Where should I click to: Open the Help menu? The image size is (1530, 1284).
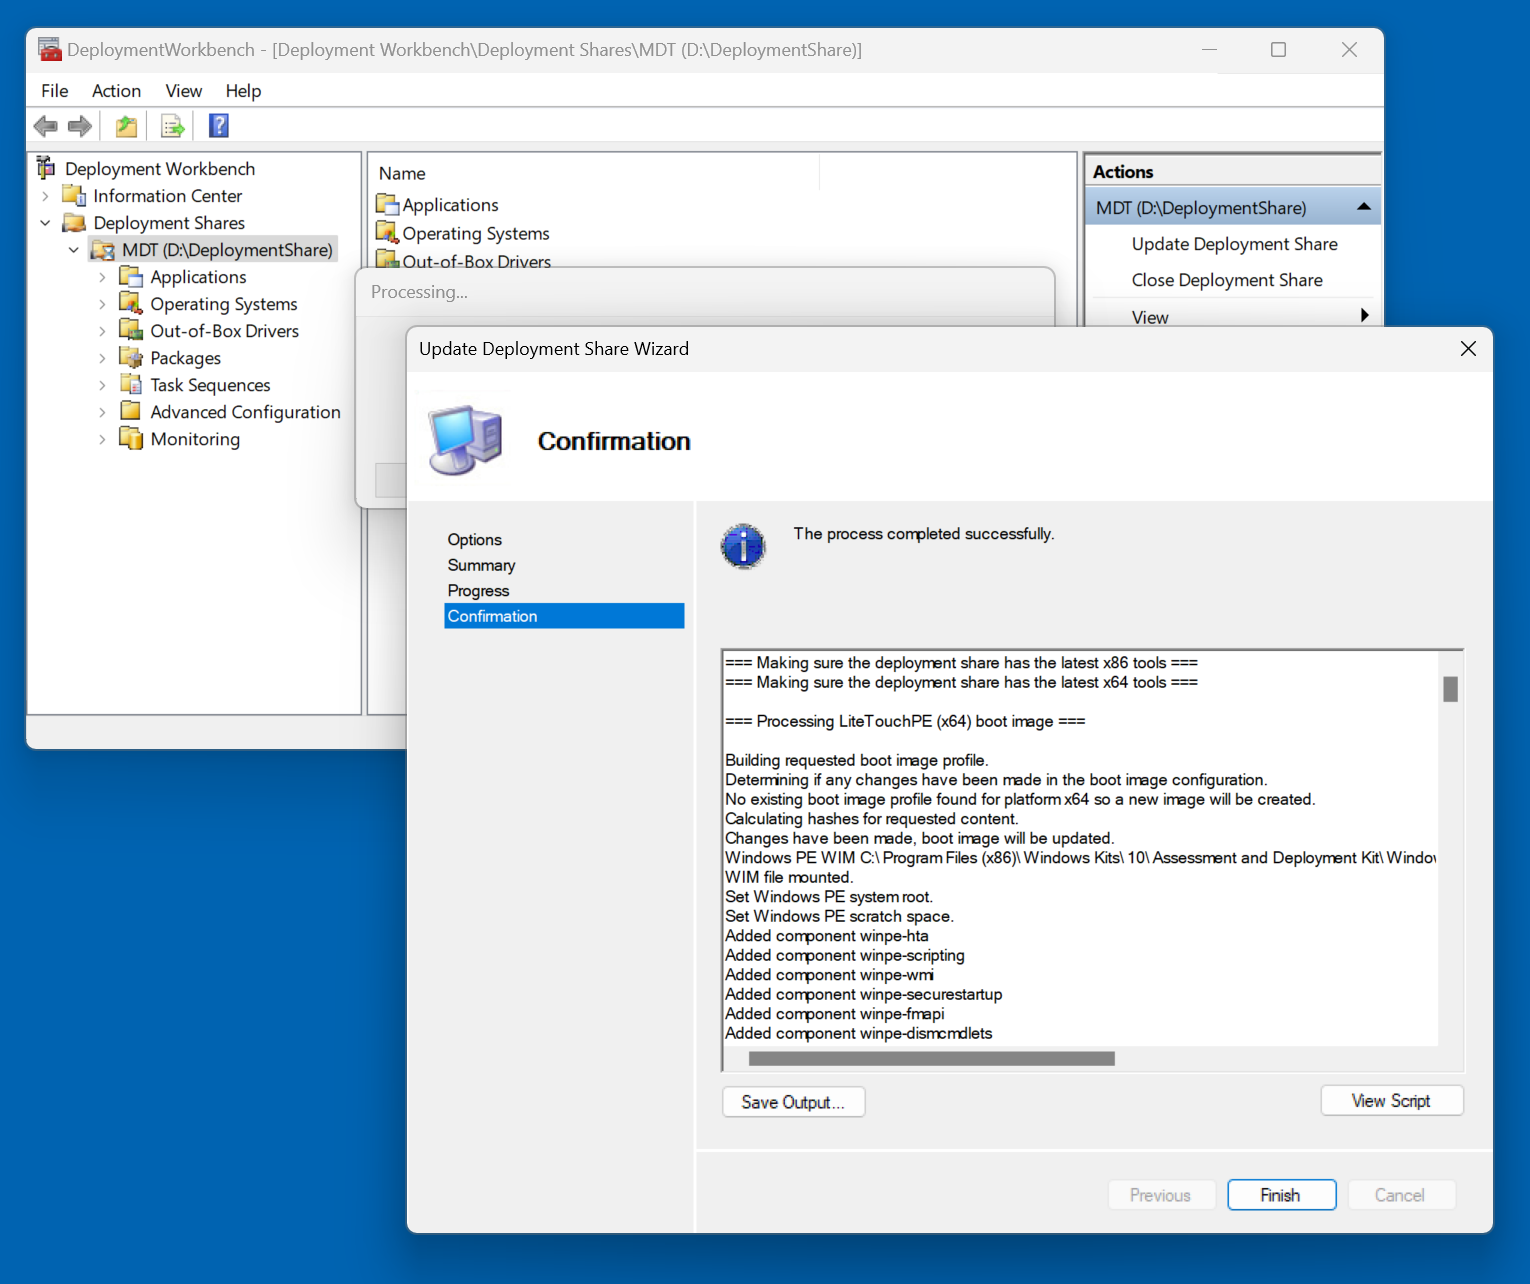click(243, 91)
